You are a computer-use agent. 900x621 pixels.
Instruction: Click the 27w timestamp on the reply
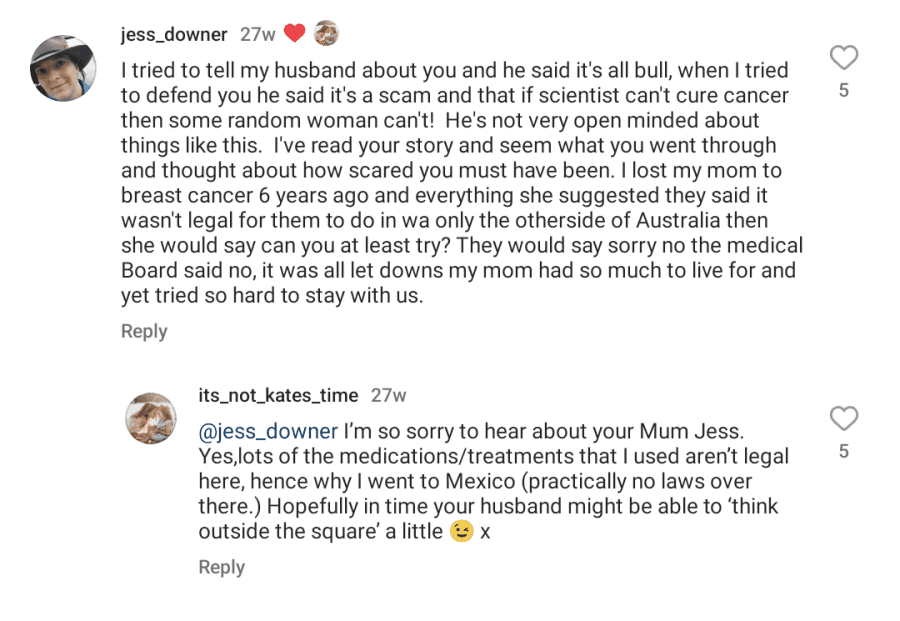389,395
